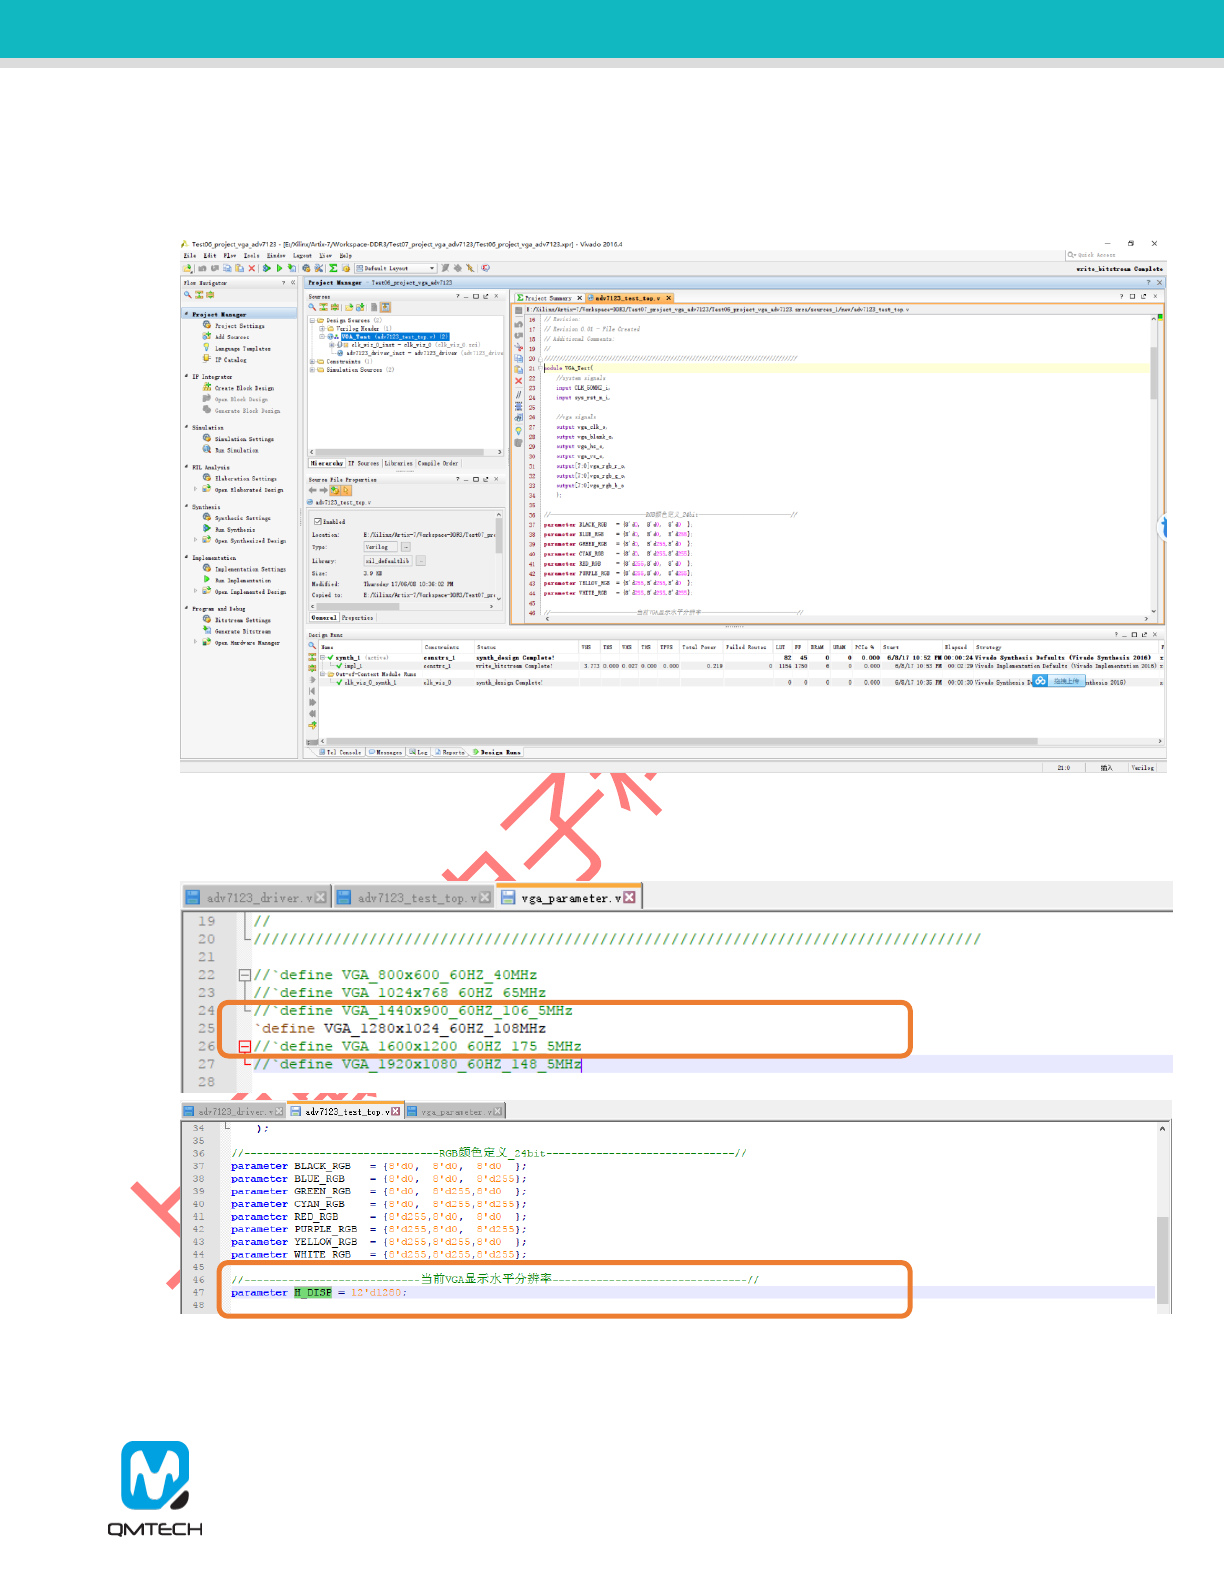
Task: Click Add Sources in Flow Navigator
Action: (232, 337)
